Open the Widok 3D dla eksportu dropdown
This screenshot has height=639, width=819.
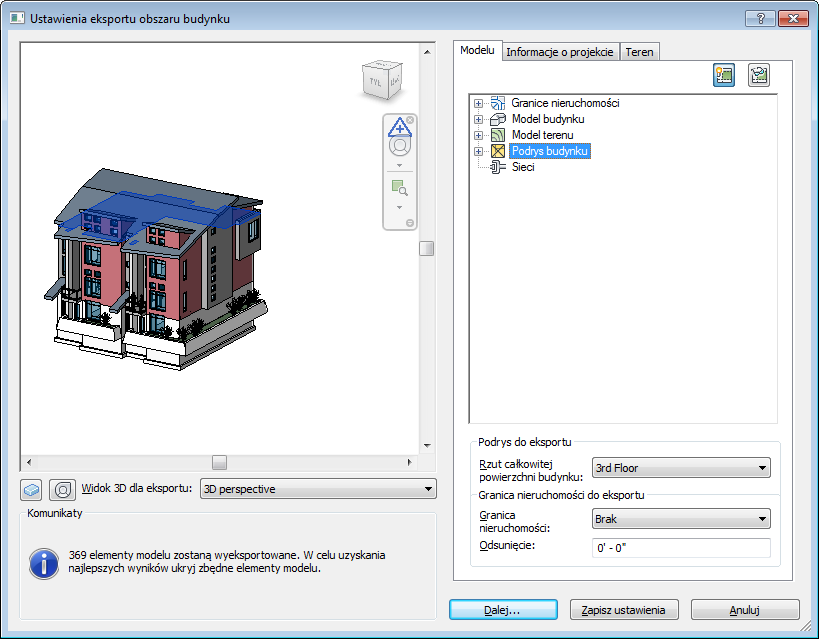(318, 489)
